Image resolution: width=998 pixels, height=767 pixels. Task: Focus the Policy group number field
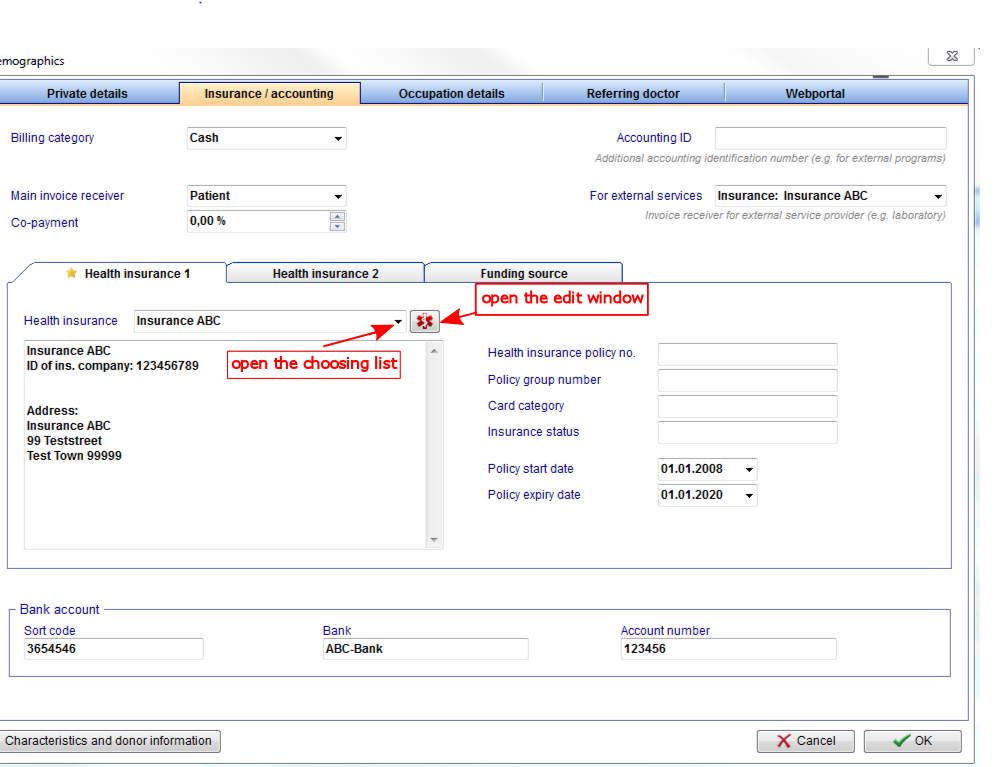(x=748, y=381)
